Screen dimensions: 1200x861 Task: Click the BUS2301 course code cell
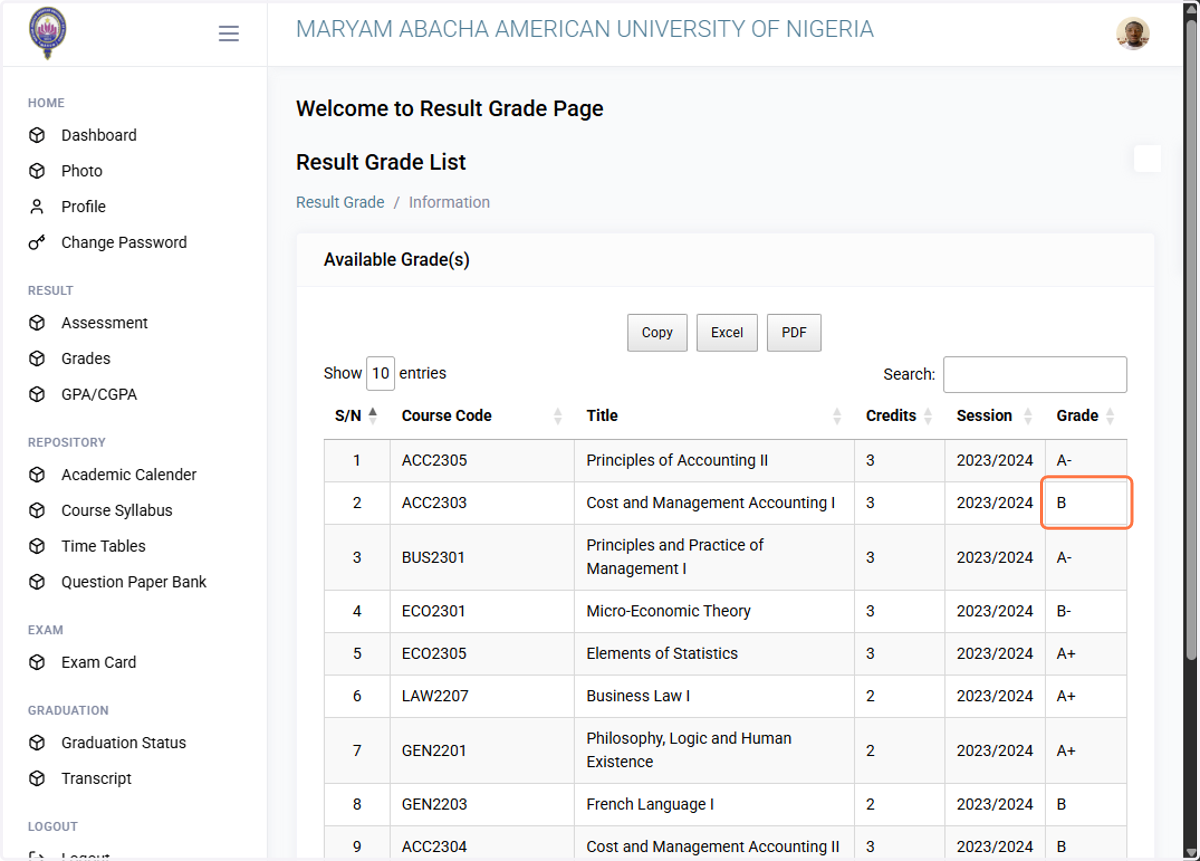point(482,557)
